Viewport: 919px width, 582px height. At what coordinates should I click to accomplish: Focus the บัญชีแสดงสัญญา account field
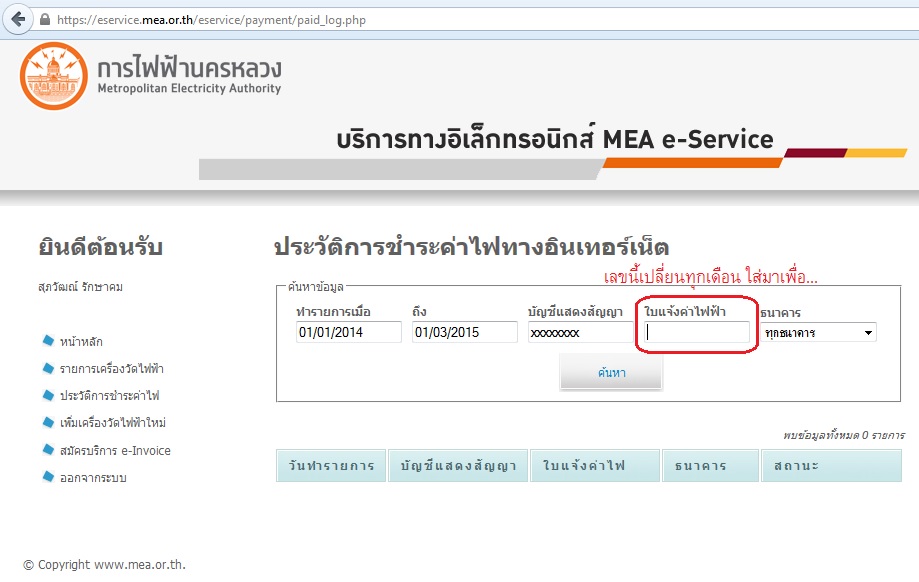[581, 332]
